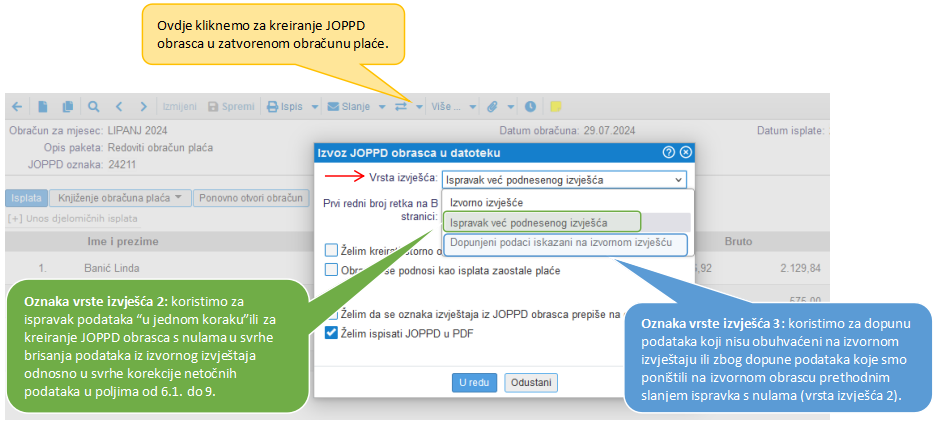This screenshot has height=426, width=935.
Task: Select Izvorno izvješće option
Action: point(486,203)
